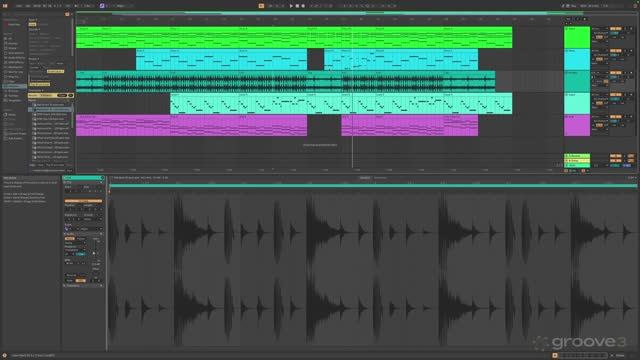Select the Sounds category in browser

13,43
